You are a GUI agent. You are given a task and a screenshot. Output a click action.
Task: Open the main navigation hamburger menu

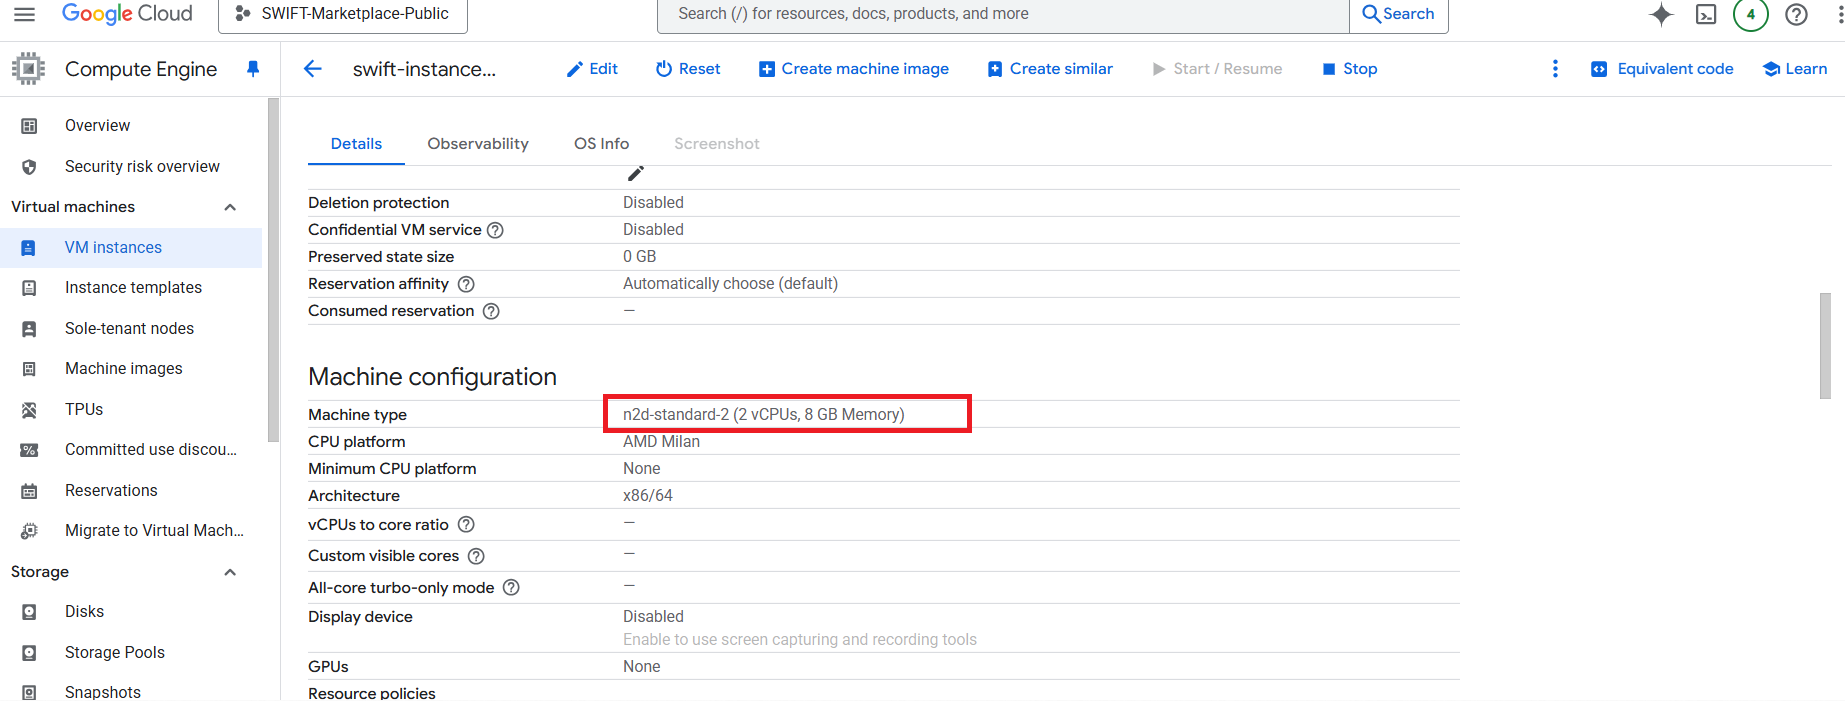tap(24, 14)
